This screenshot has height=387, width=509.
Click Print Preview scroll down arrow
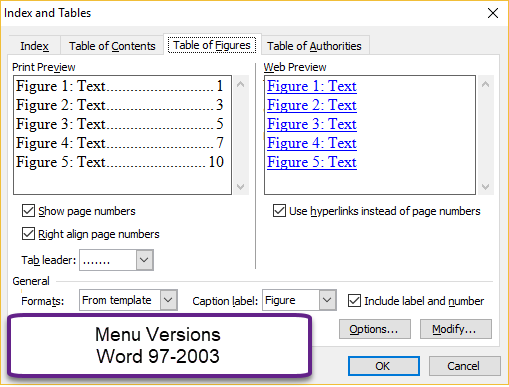[x=240, y=187]
